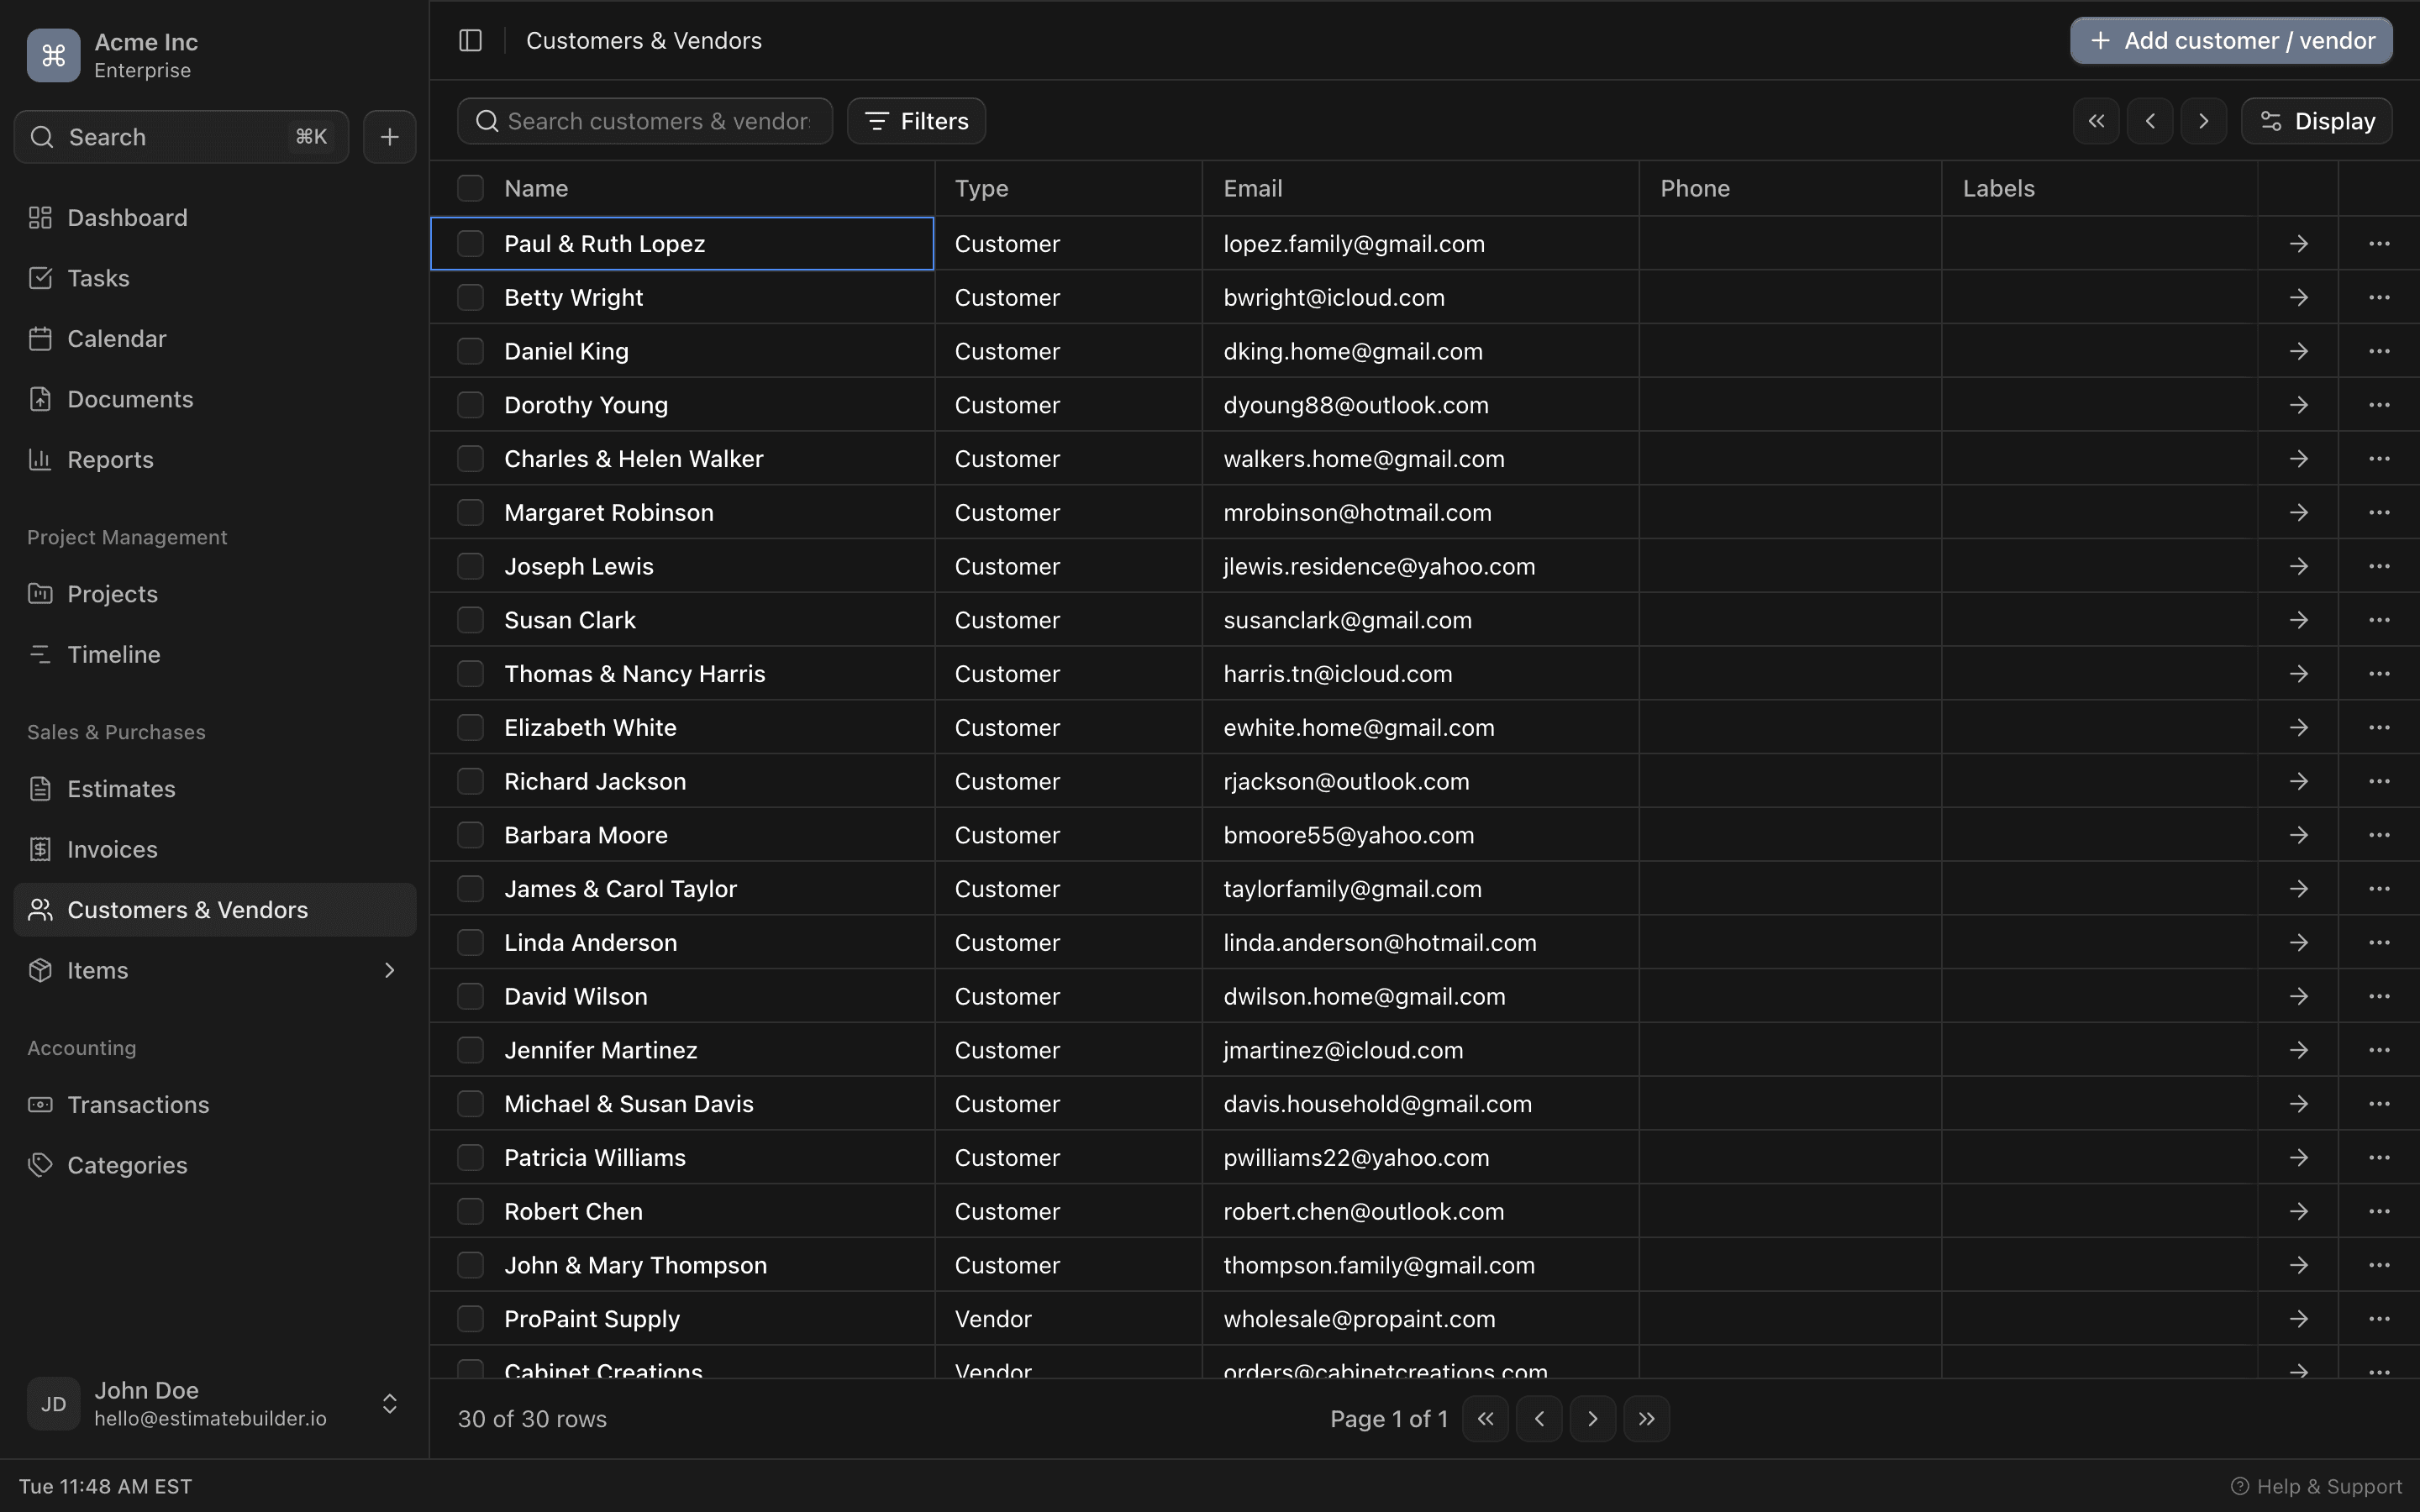
Task: Open the Calendar section
Action: [x=117, y=338]
